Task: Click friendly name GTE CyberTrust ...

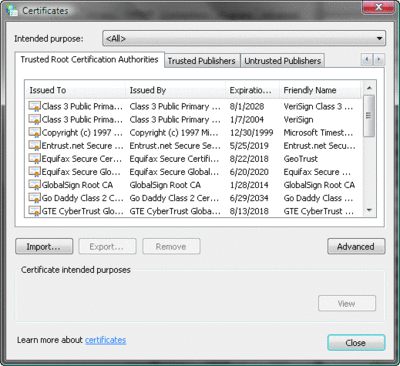Action: coord(319,211)
